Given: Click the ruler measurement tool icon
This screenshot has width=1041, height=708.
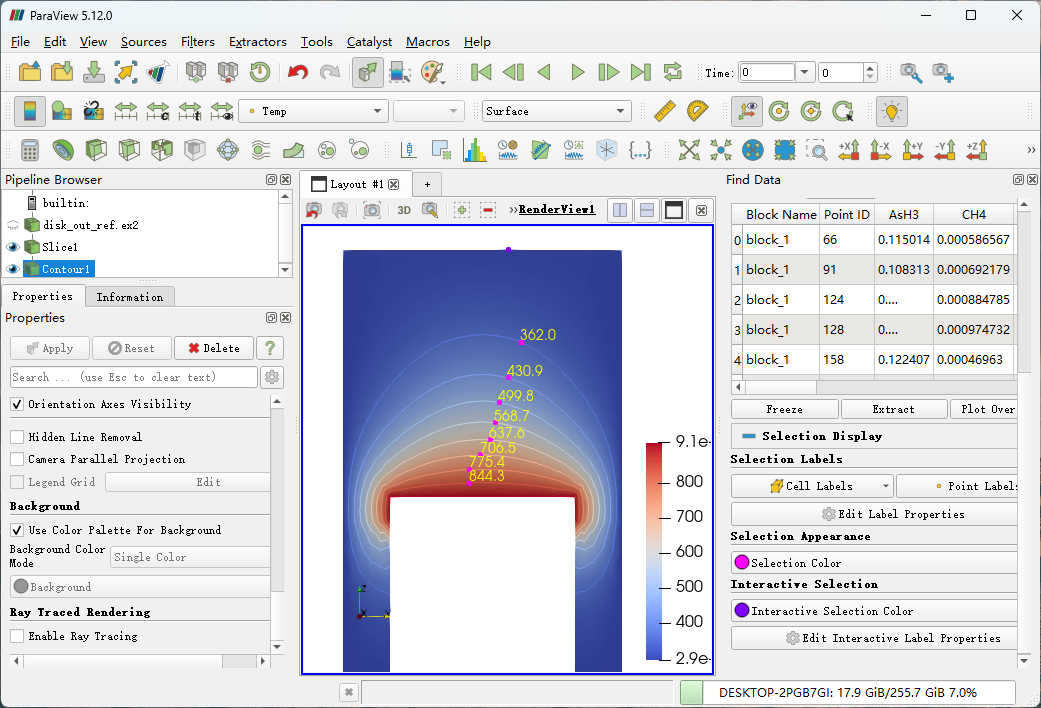Looking at the screenshot, I should 665,111.
